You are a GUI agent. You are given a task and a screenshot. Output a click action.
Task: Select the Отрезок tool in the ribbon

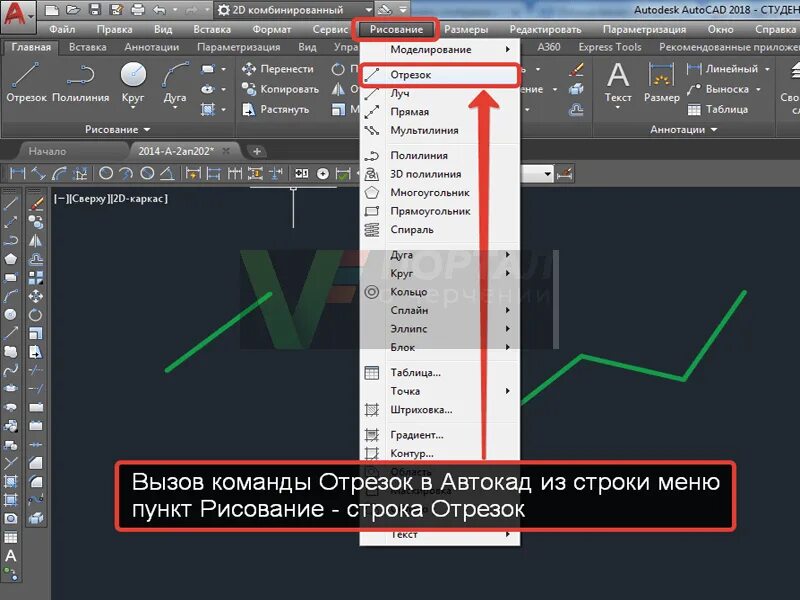pyautogui.click(x=26, y=82)
